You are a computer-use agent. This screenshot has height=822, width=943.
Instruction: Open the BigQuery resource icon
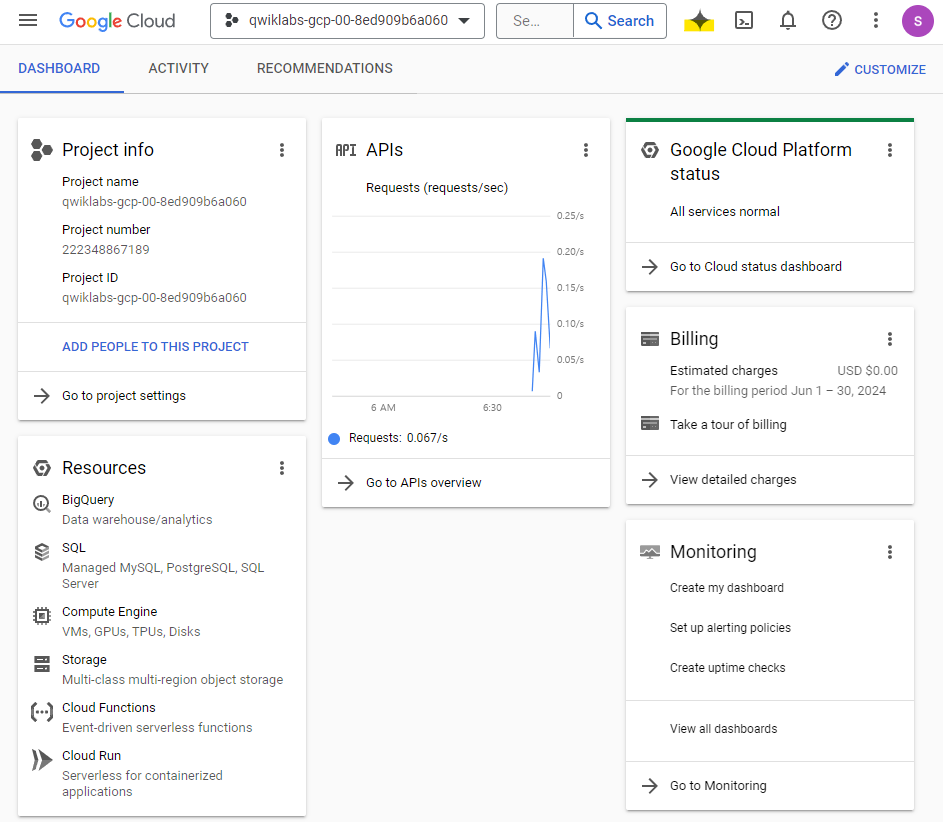coord(42,504)
